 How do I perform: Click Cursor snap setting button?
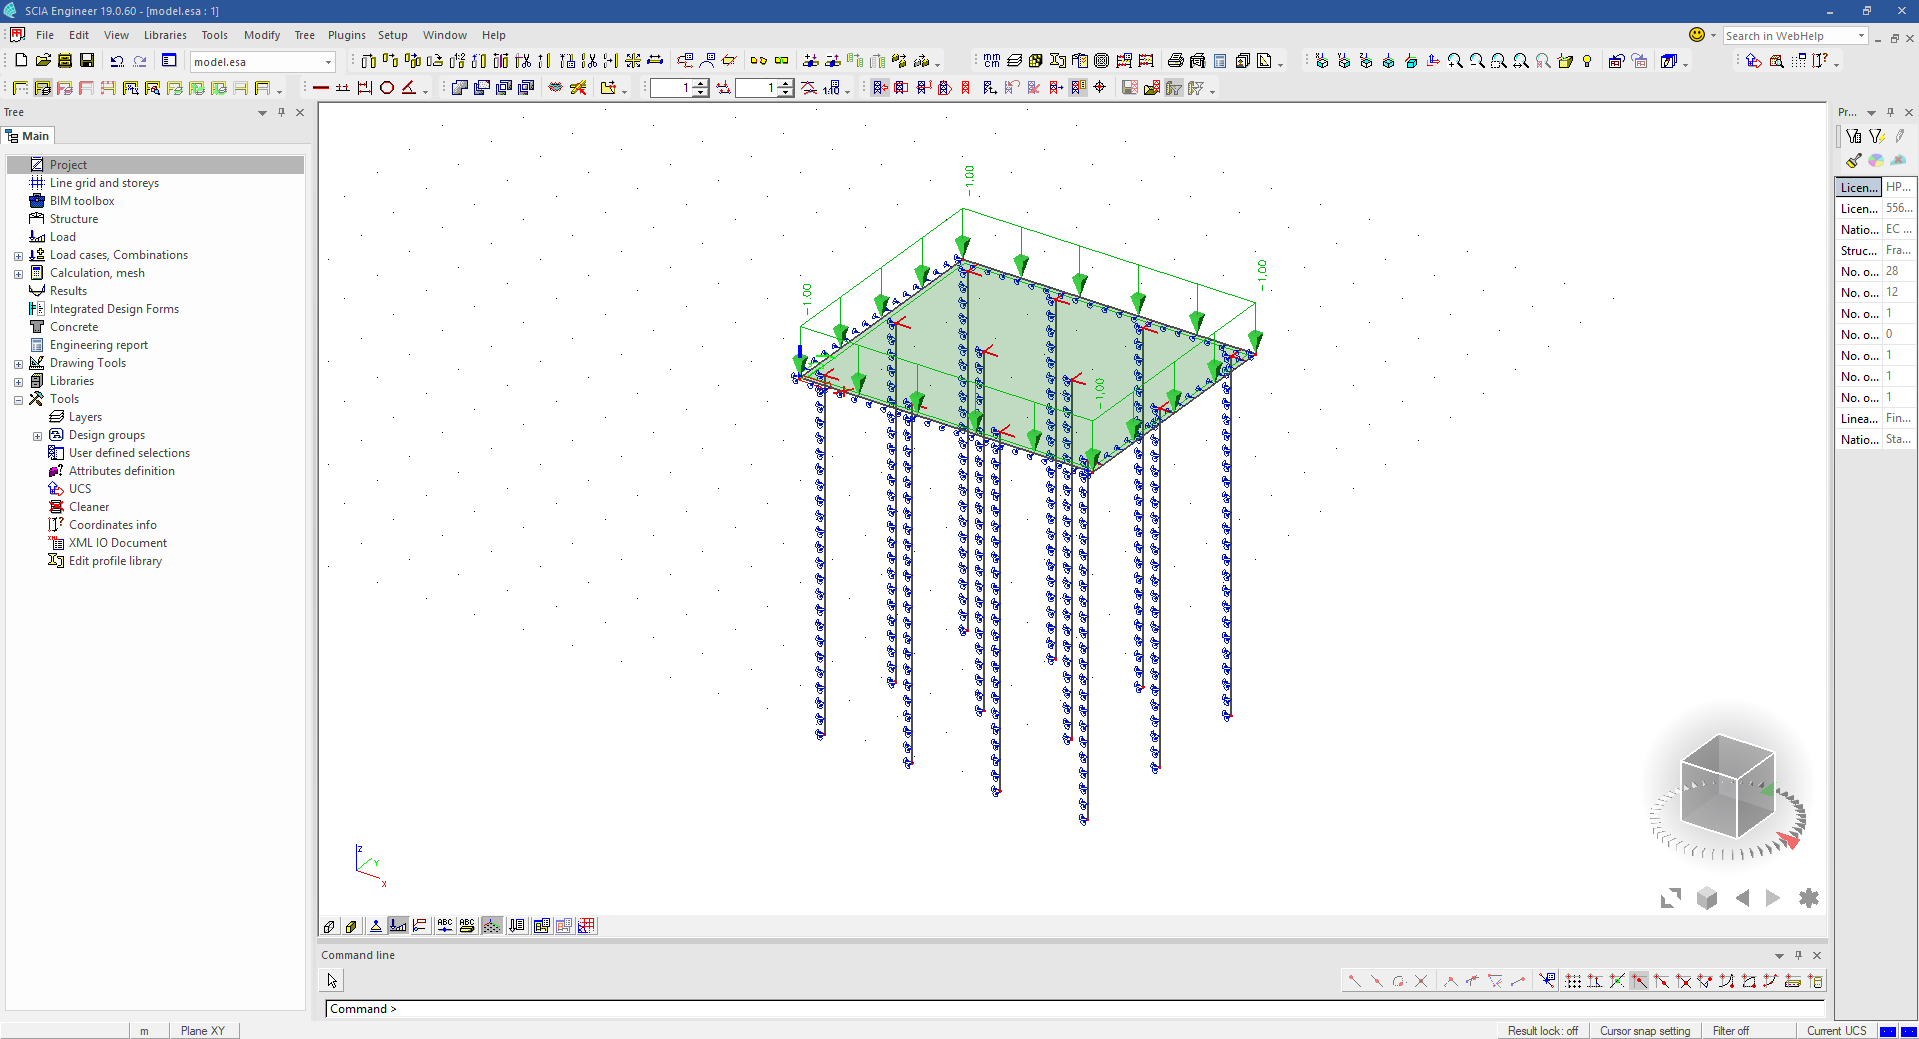point(1644,1031)
